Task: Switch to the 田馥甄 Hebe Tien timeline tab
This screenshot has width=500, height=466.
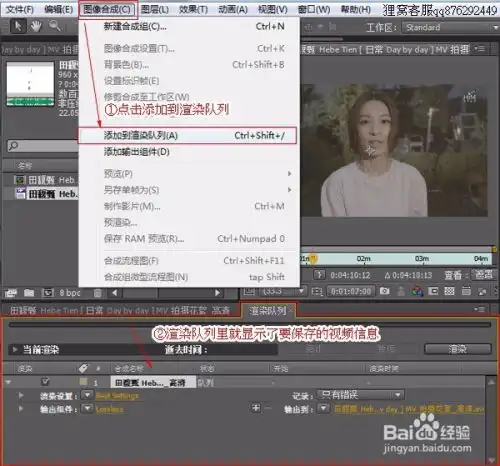Action: coord(119,311)
